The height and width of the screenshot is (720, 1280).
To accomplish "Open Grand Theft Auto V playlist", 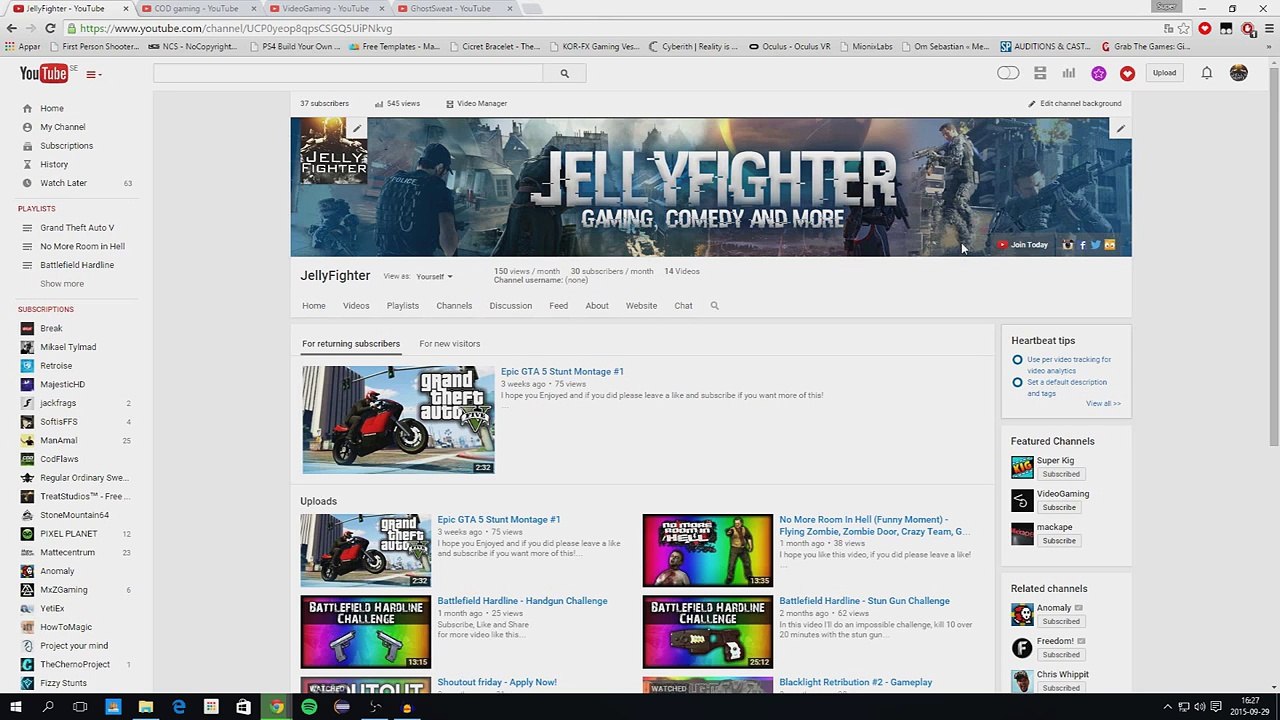I will 75,228.
